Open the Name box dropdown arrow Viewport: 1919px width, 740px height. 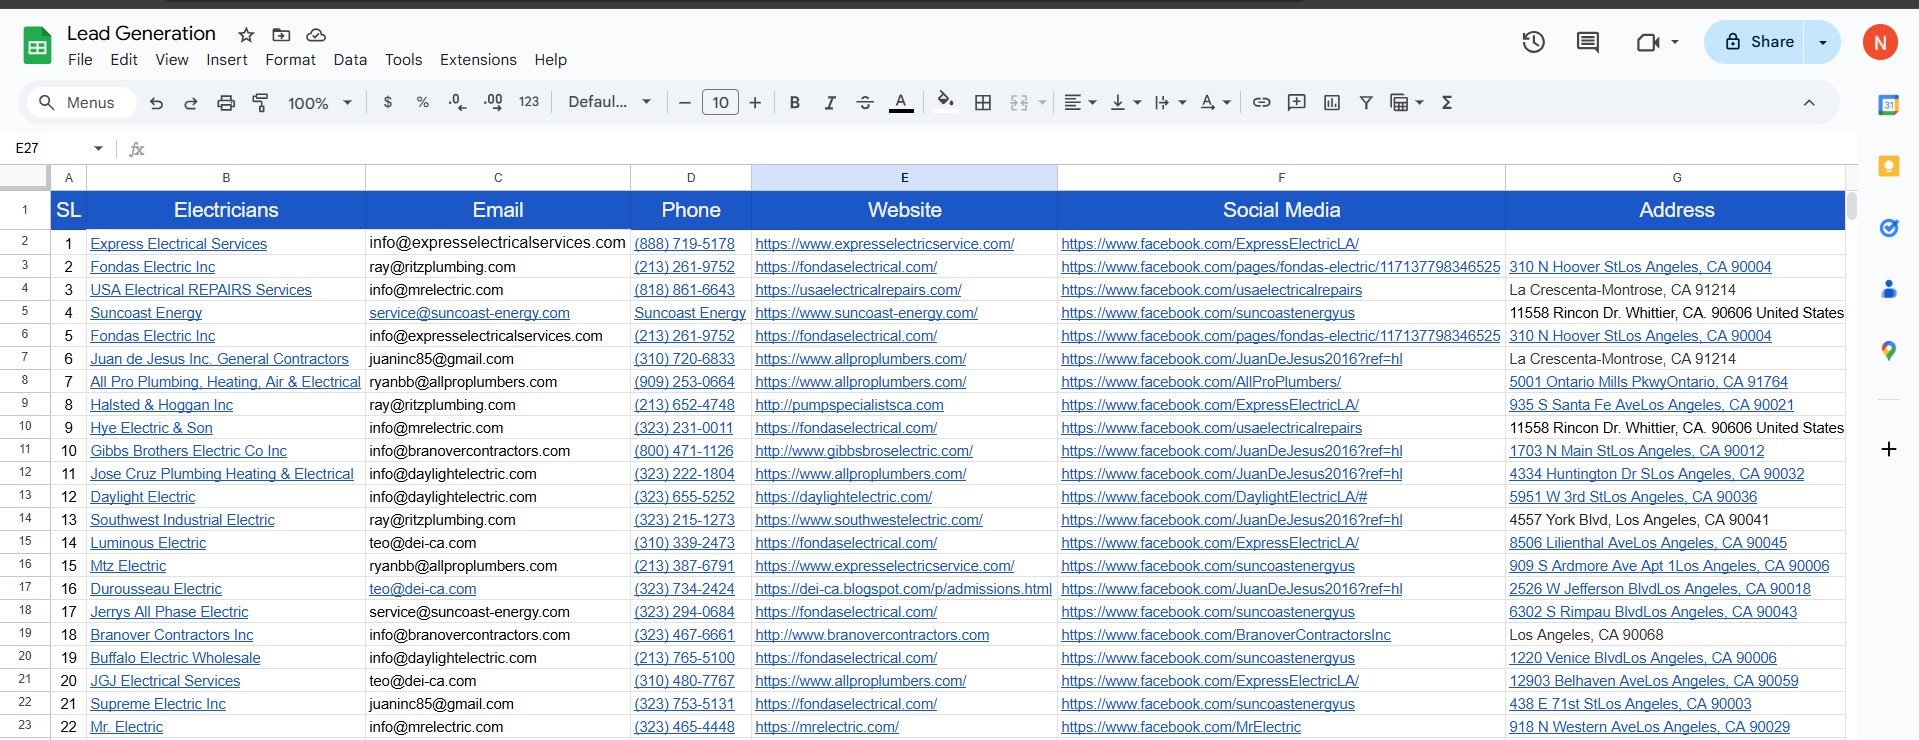click(x=98, y=149)
